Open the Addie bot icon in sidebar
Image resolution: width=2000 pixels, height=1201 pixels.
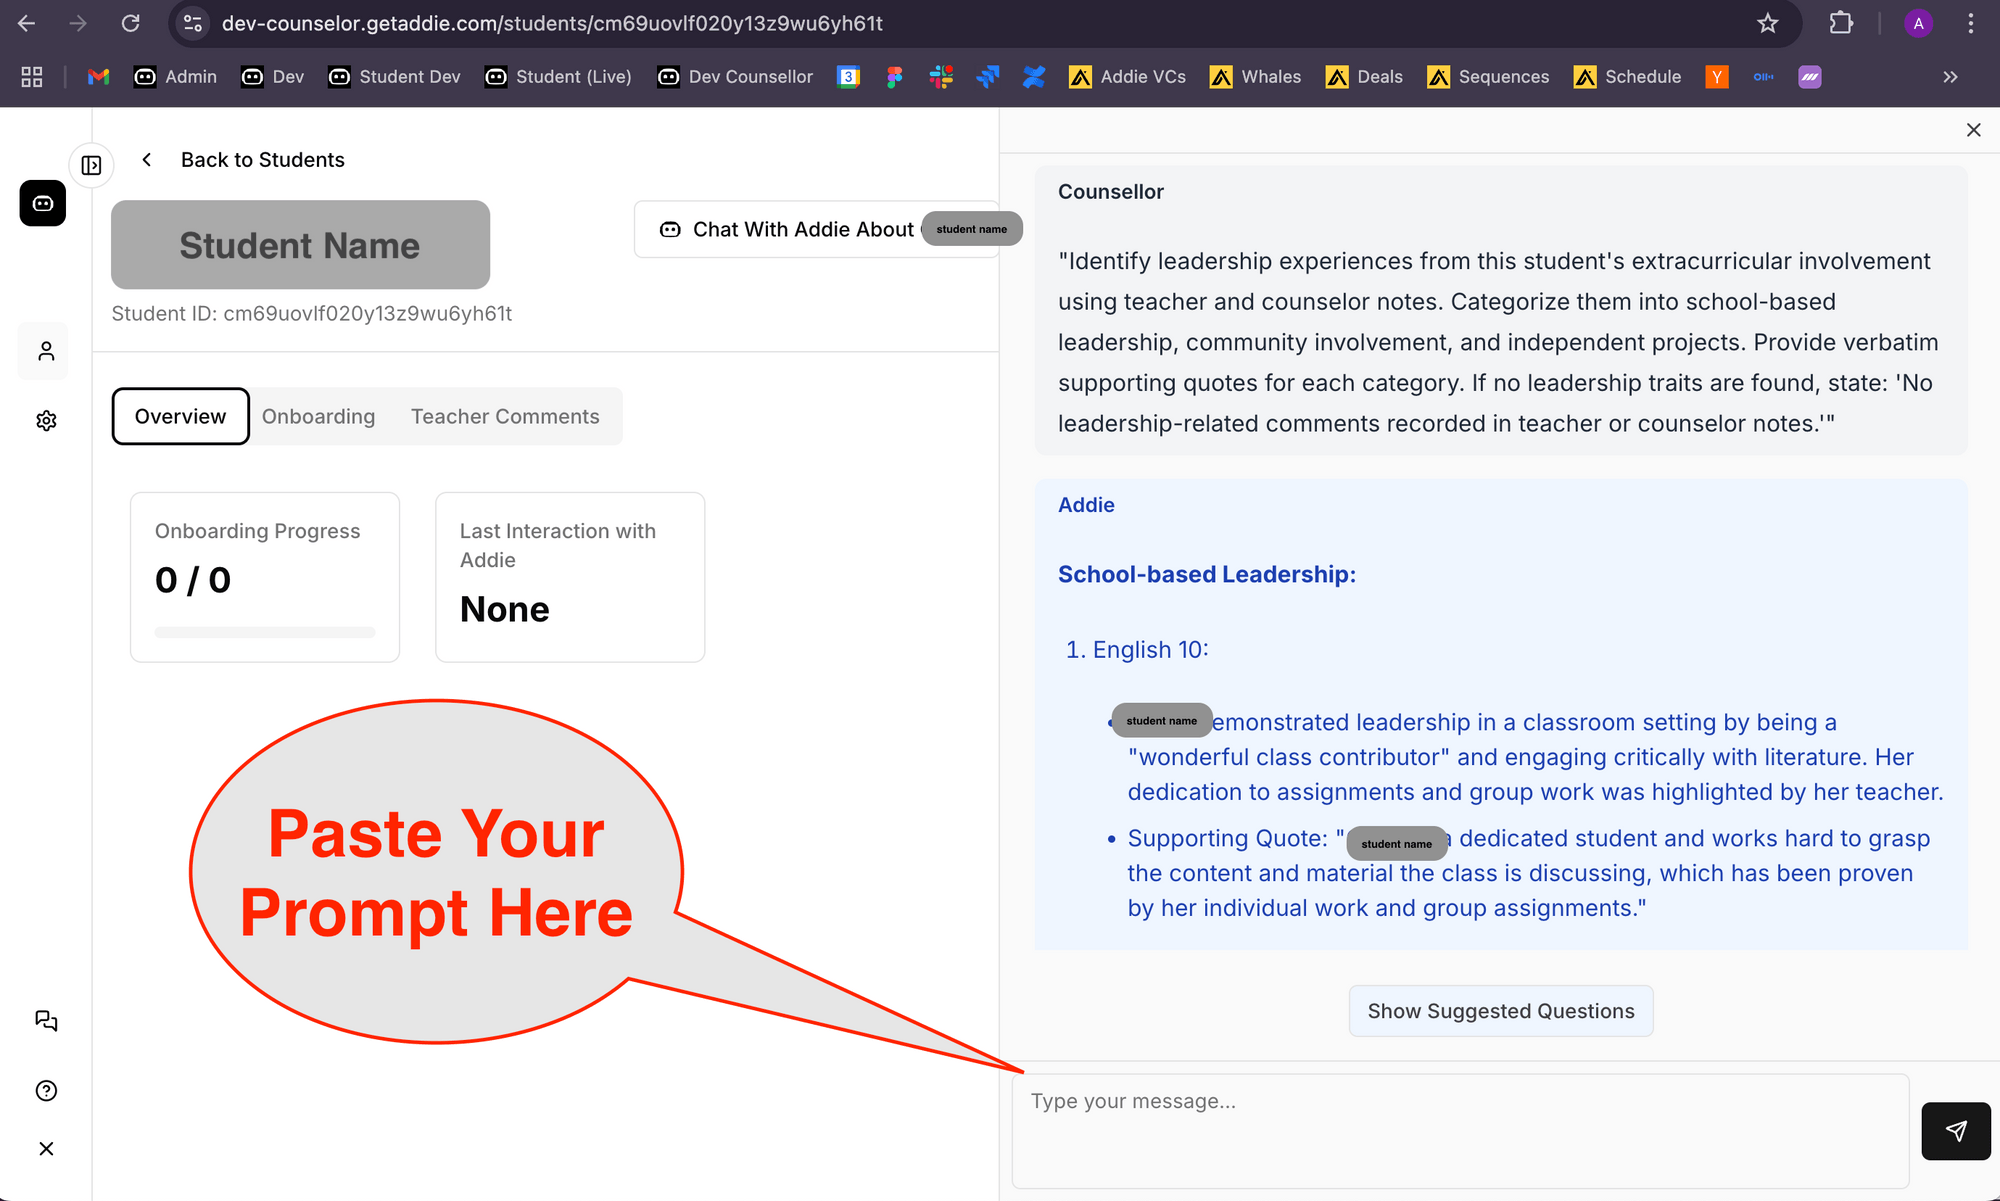(x=43, y=204)
